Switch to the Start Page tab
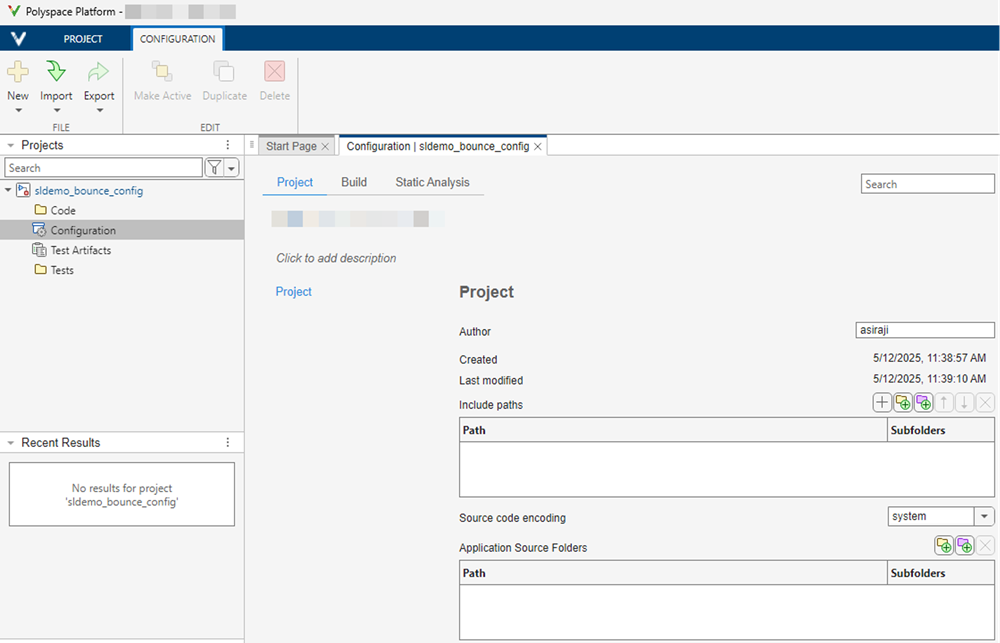The width and height of the screenshot is (1000, 643). [291, 146]
